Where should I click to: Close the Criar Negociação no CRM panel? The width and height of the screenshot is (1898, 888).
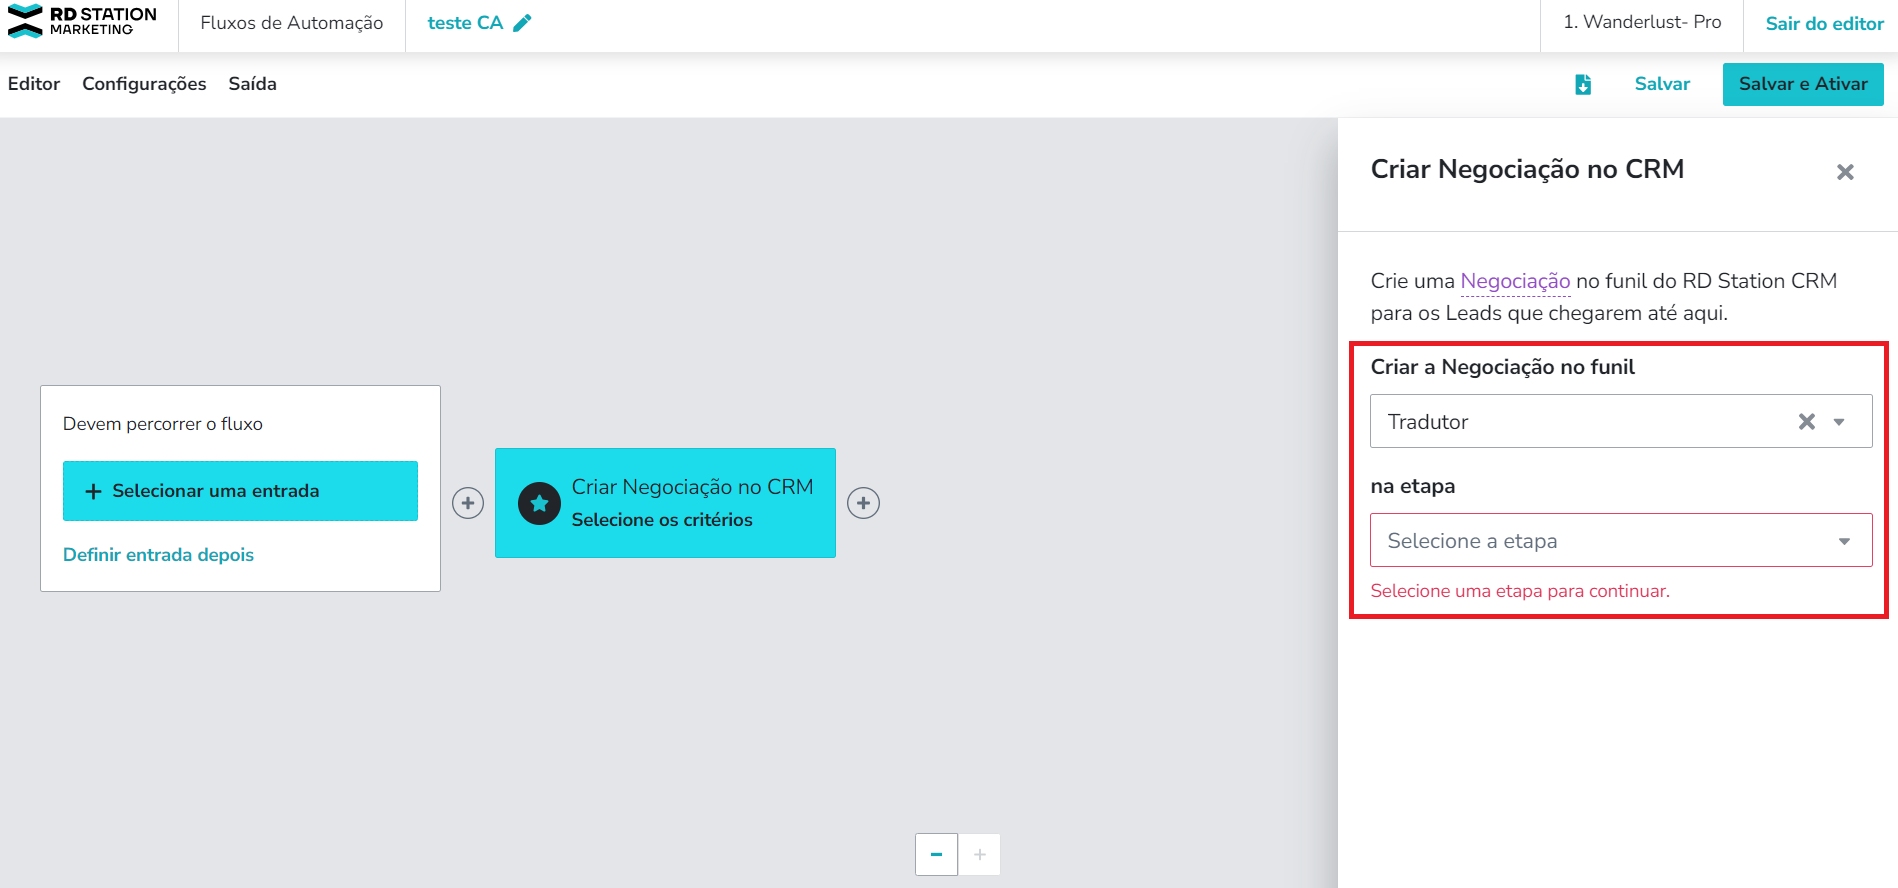point(1845,172)
